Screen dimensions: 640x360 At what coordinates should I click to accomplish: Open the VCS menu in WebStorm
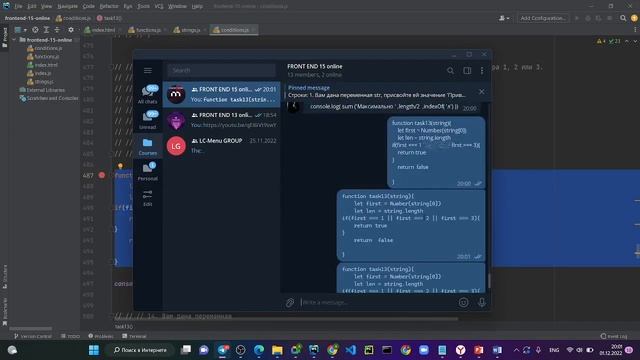(159, 6)
